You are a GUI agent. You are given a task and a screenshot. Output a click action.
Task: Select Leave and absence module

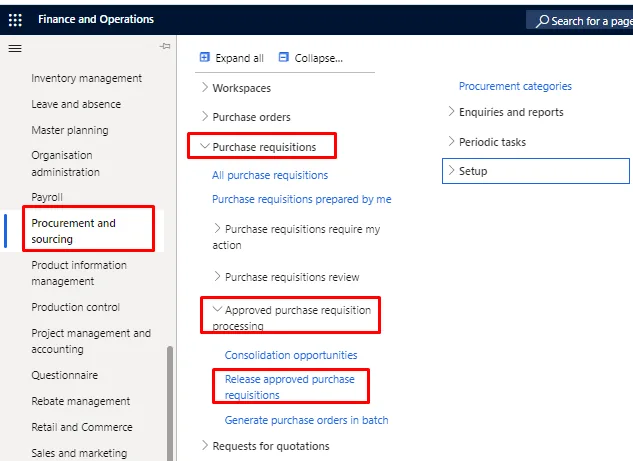76,104
